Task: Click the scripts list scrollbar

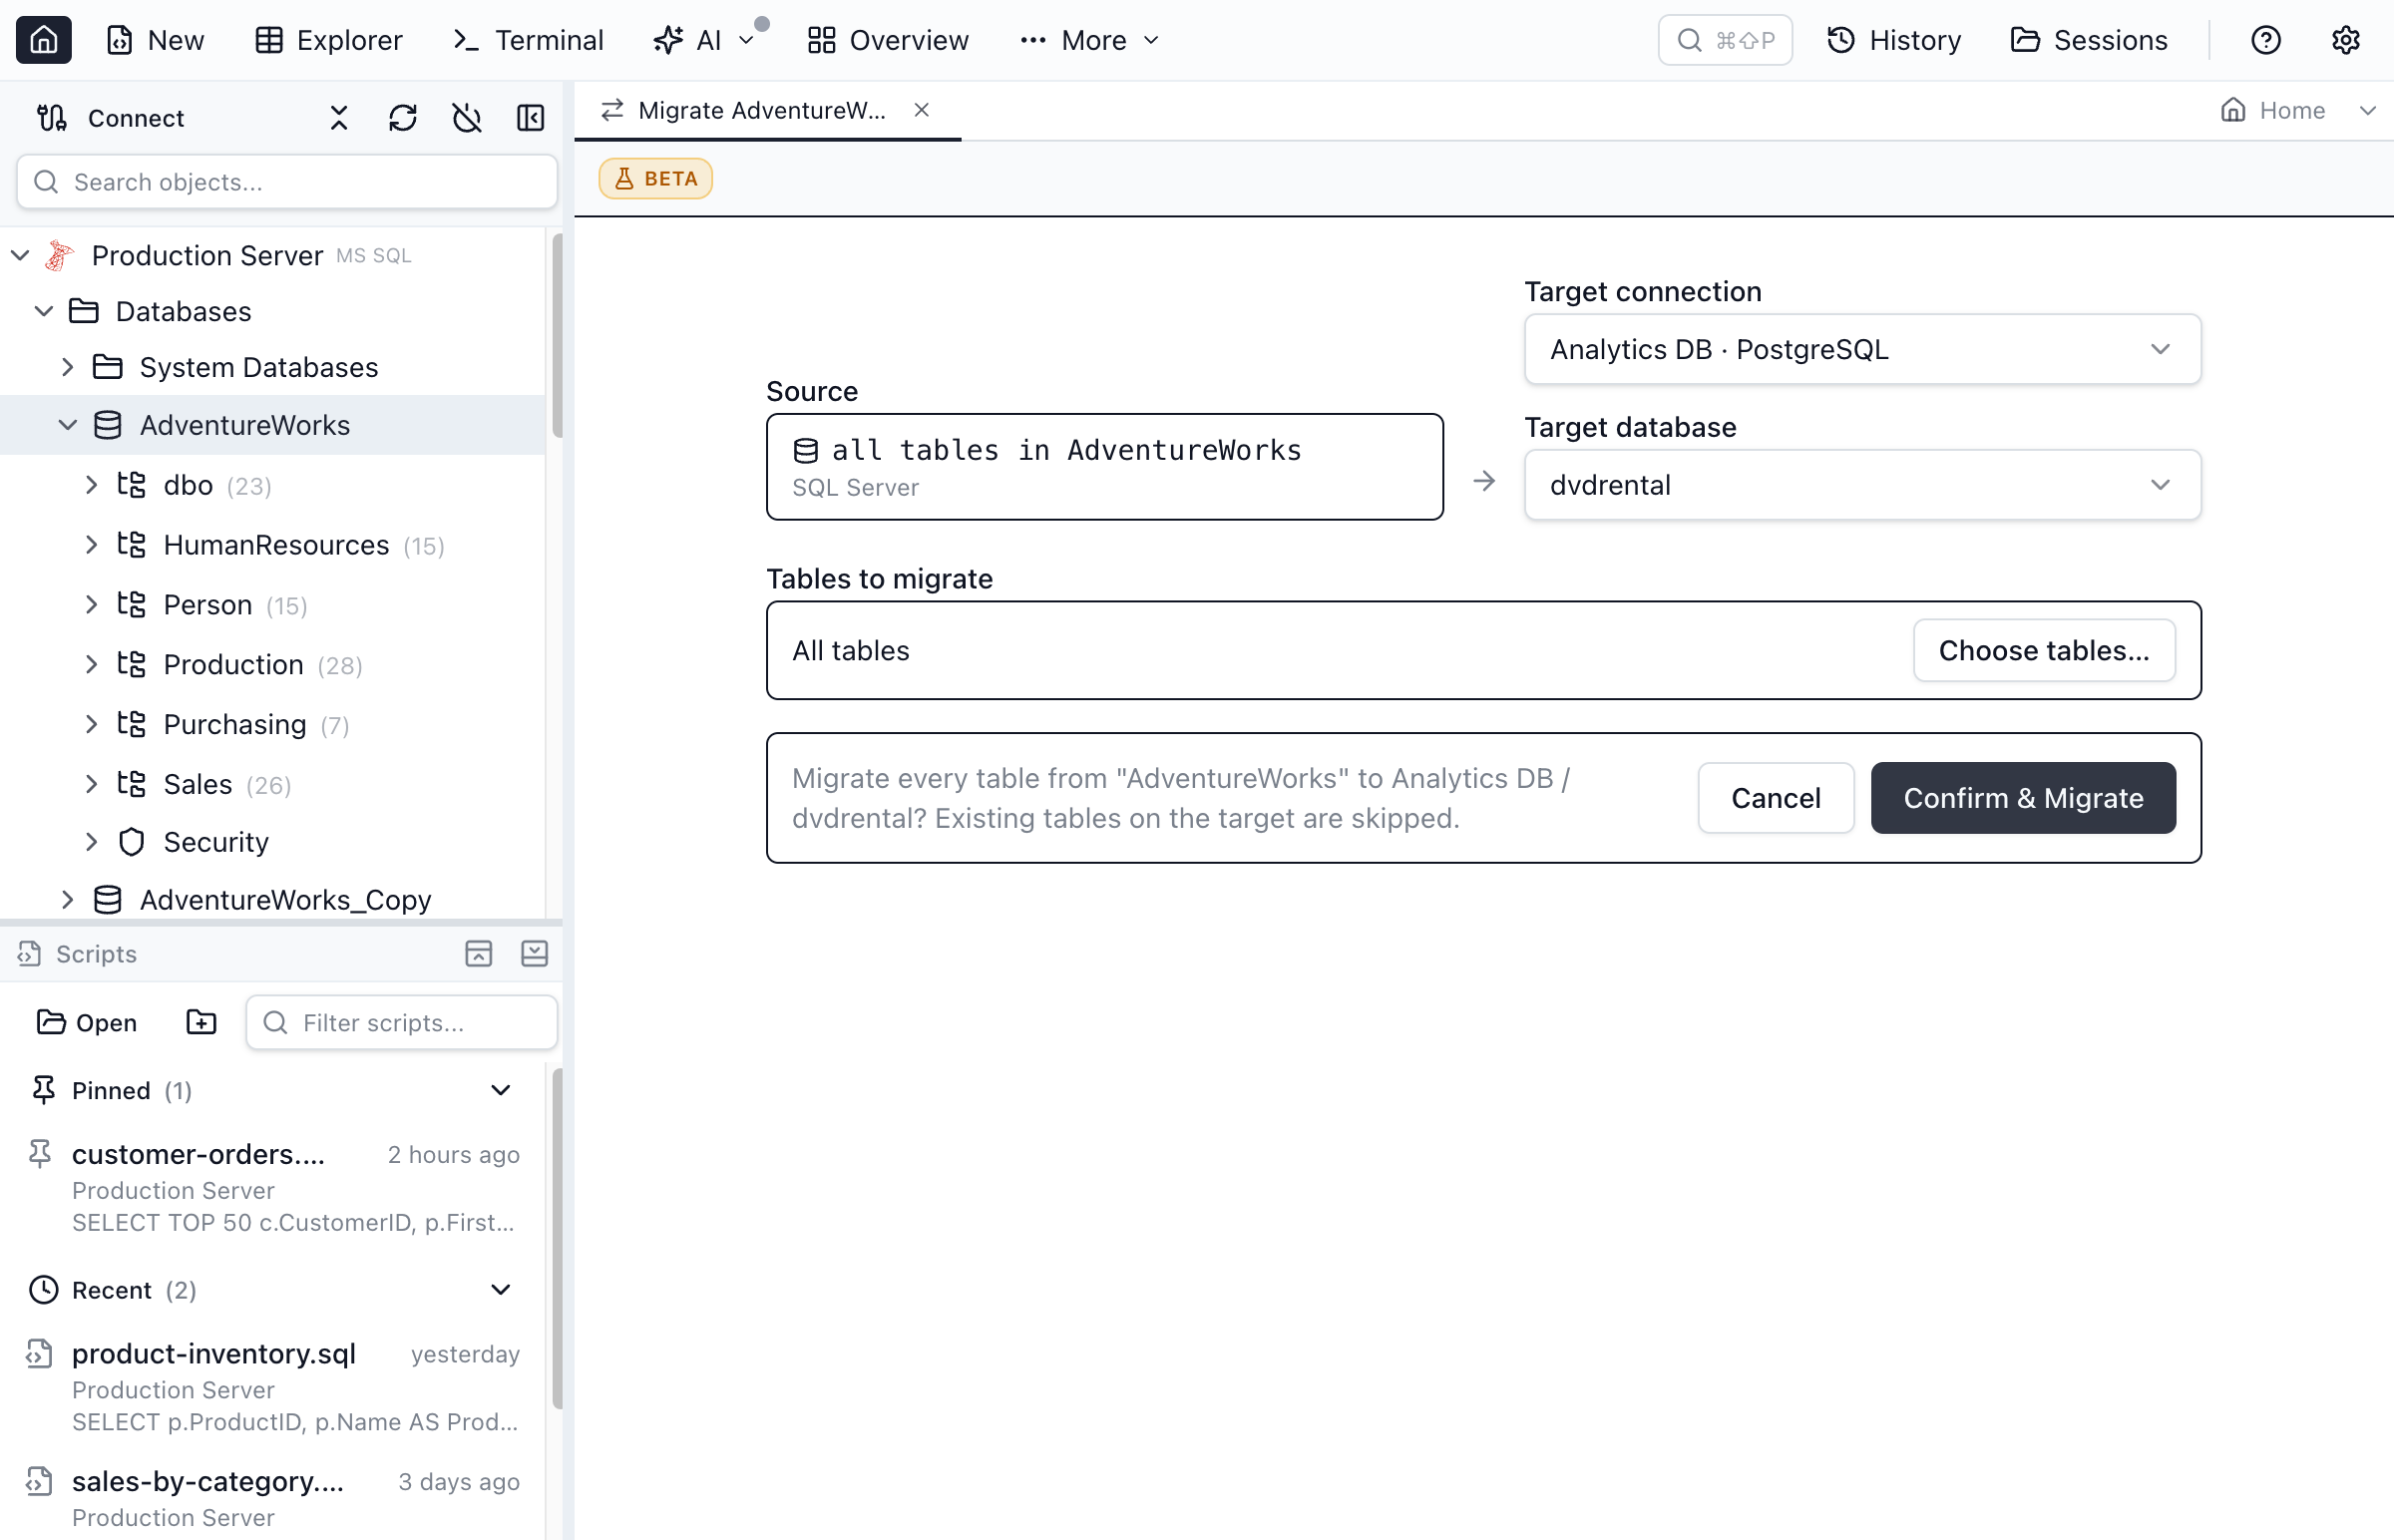Action: (x=557, y=1238)
